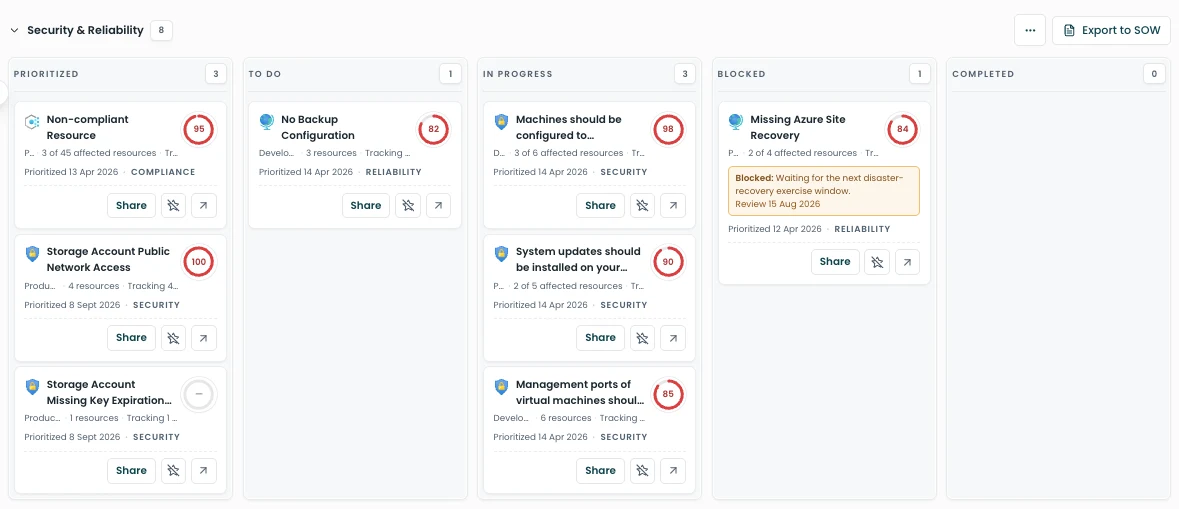
Task: Click shield icon on Management ports card
Action: [x=501, y=386]
